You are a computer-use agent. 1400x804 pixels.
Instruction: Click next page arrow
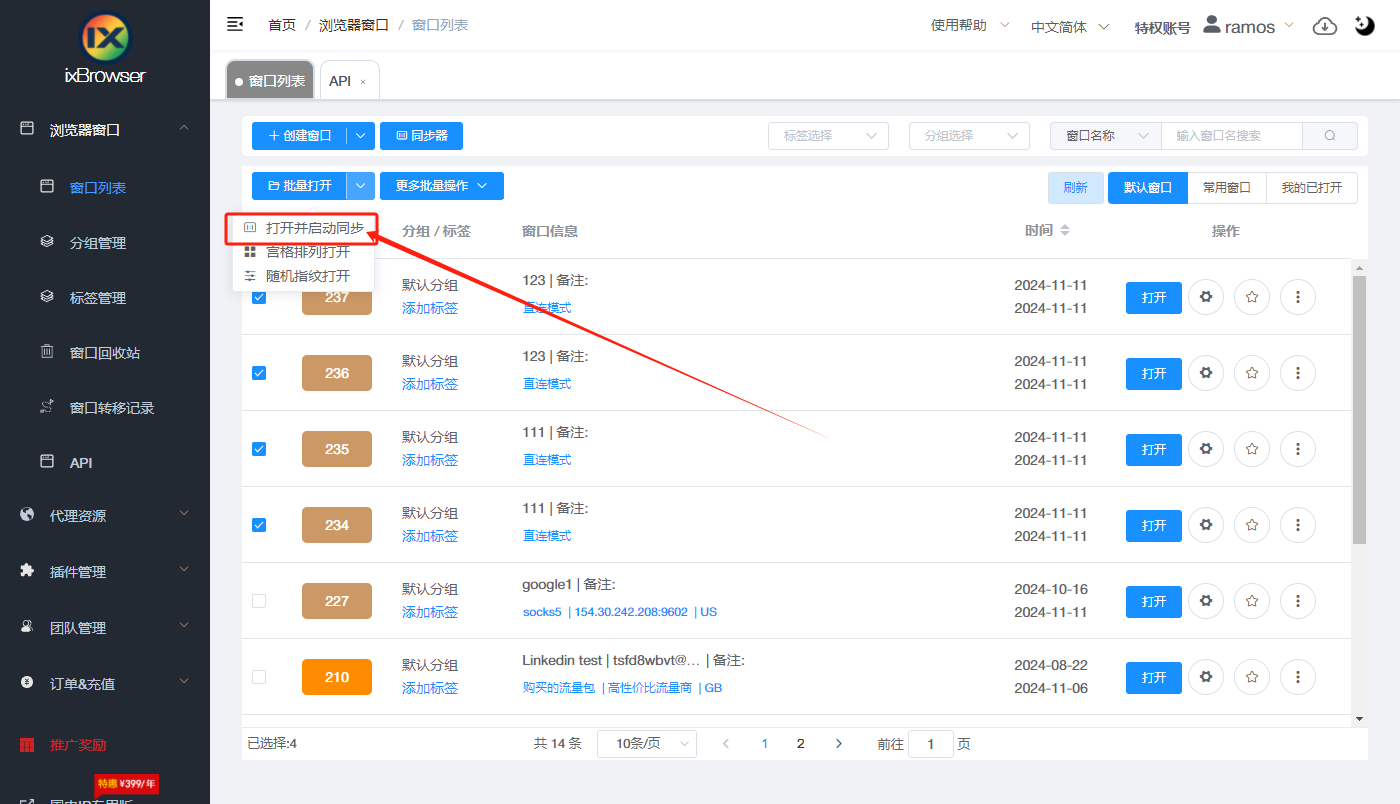tap(839, 744)
